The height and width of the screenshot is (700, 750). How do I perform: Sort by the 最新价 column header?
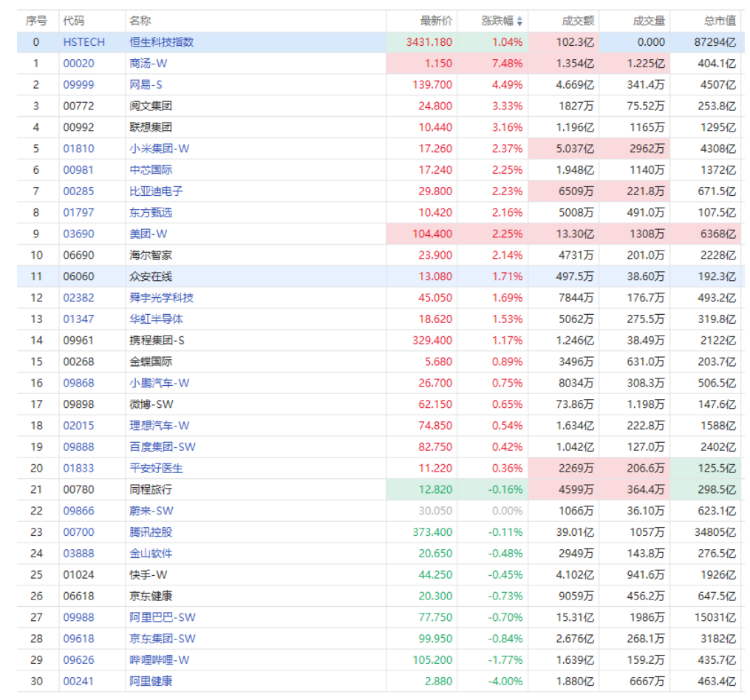436,21
